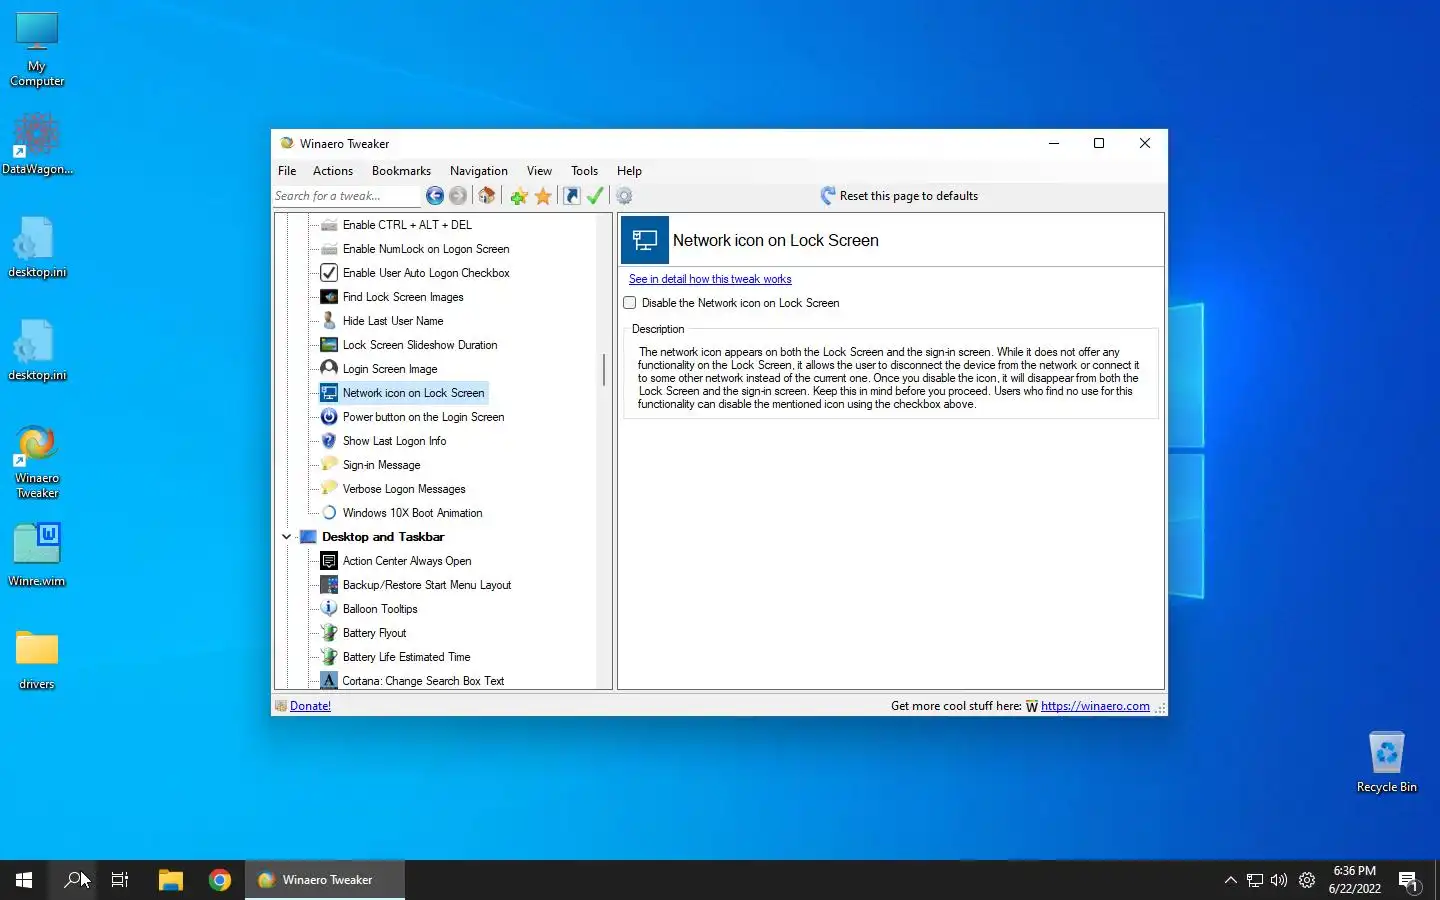Screen dimensions: 1440x900
Task: Click the Hide Last User Name person icon
Action: (329, 321)
